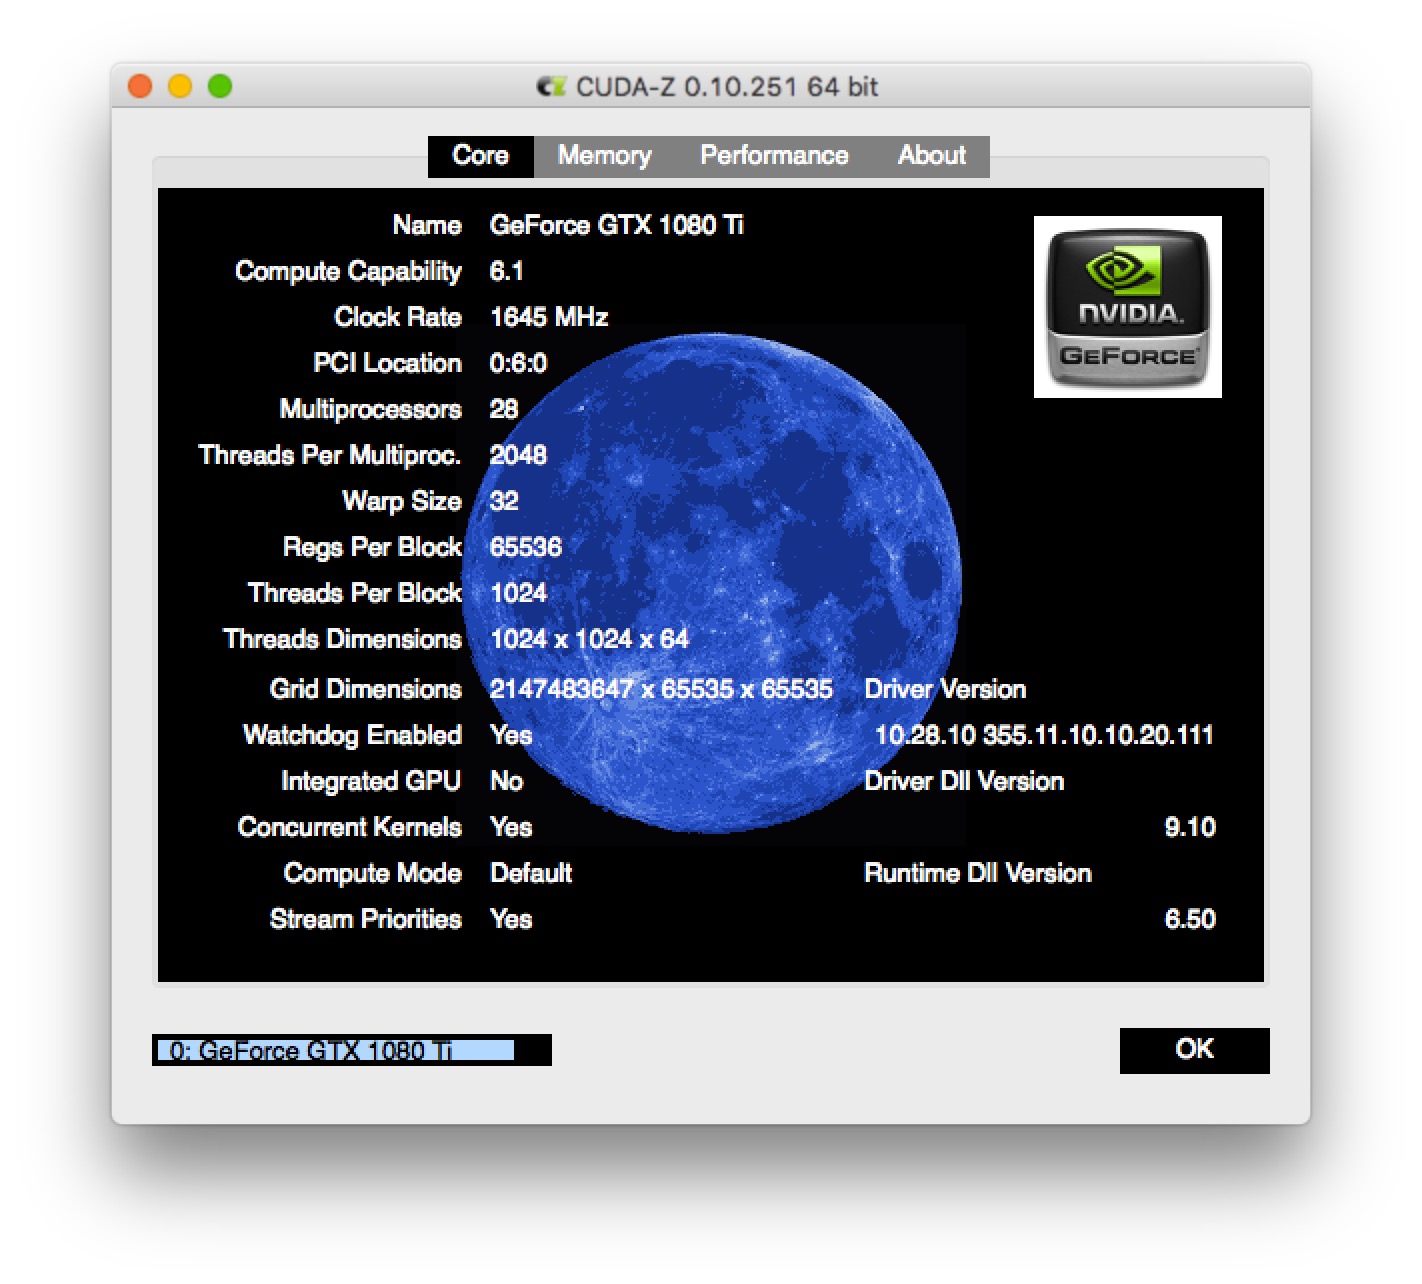This screenshot has height=1284, width=1422.
Task: Click the Driver Dll Version value "9.10"
Action: [1190, 827]
